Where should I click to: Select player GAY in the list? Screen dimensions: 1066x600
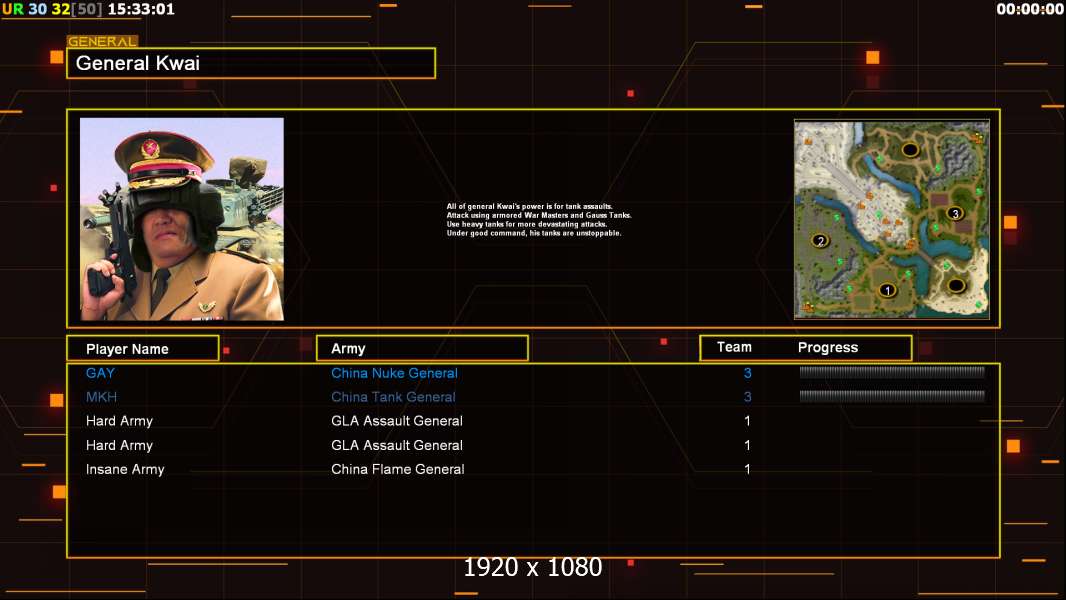pos(101,373)
